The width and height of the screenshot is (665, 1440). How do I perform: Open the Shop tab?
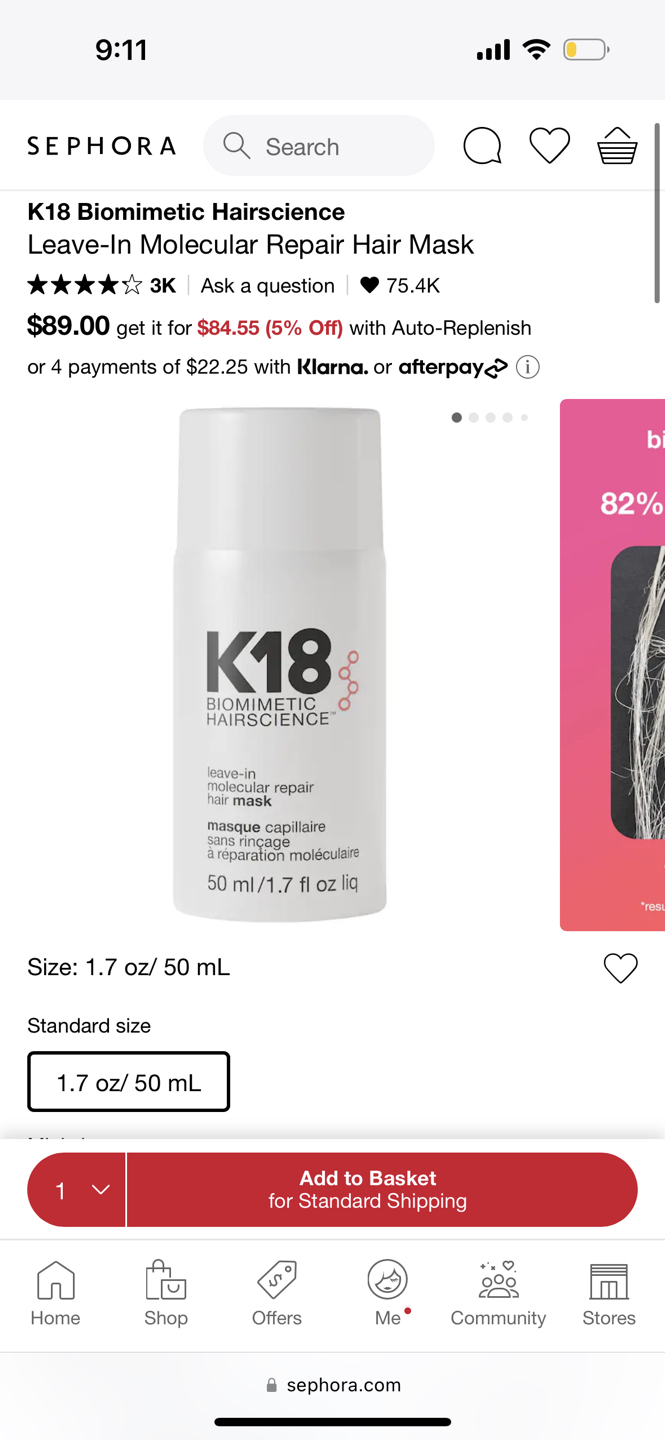click(166, 1293)
